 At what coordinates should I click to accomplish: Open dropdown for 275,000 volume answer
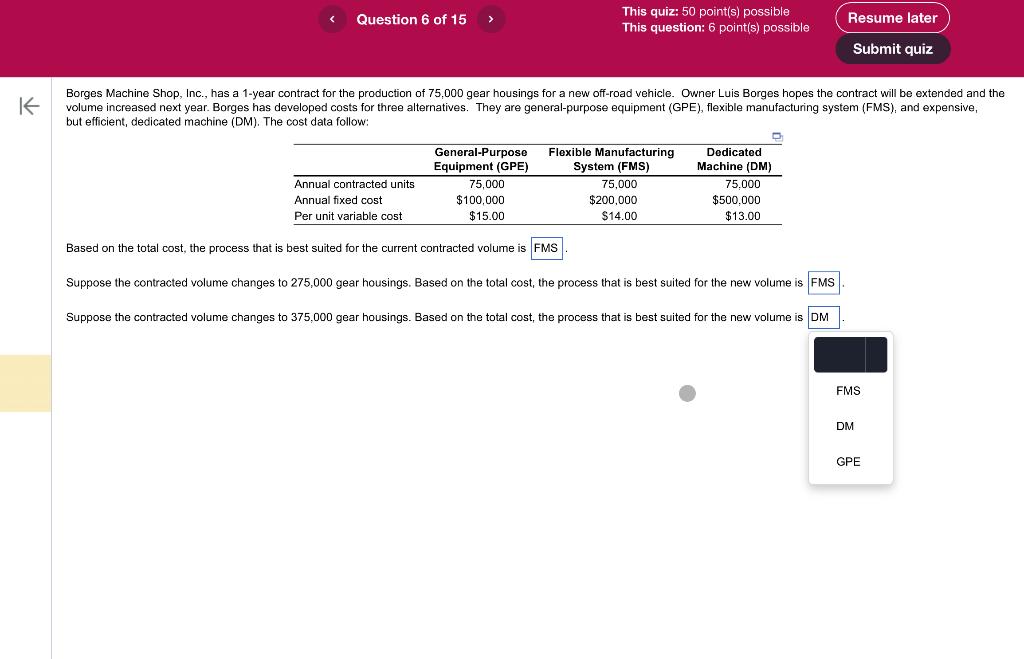(x=824, y=283)
